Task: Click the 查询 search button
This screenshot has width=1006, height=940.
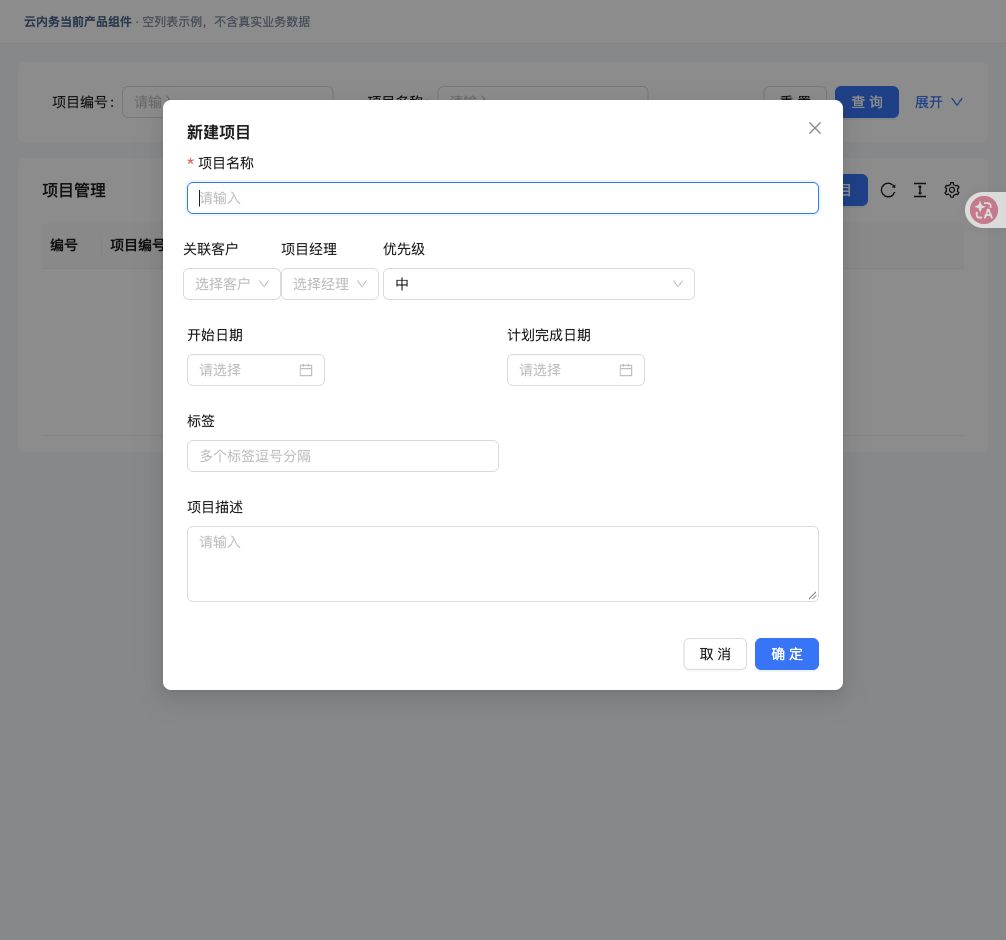Action: (x=866, y=102)
